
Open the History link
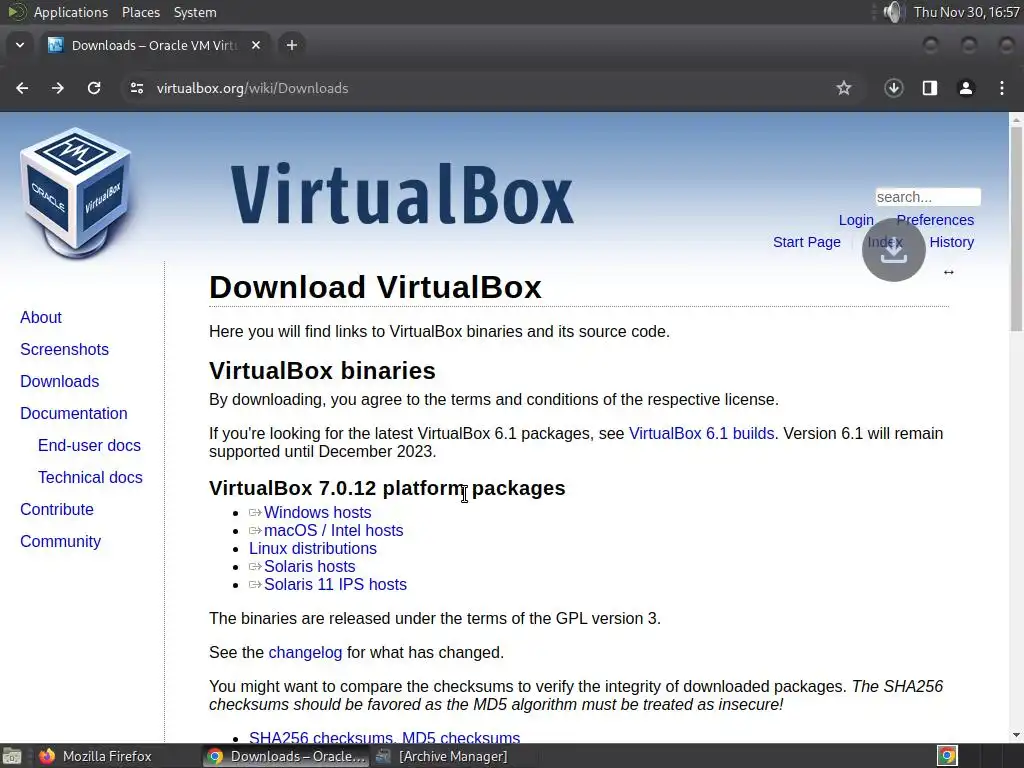pos(952,242)
